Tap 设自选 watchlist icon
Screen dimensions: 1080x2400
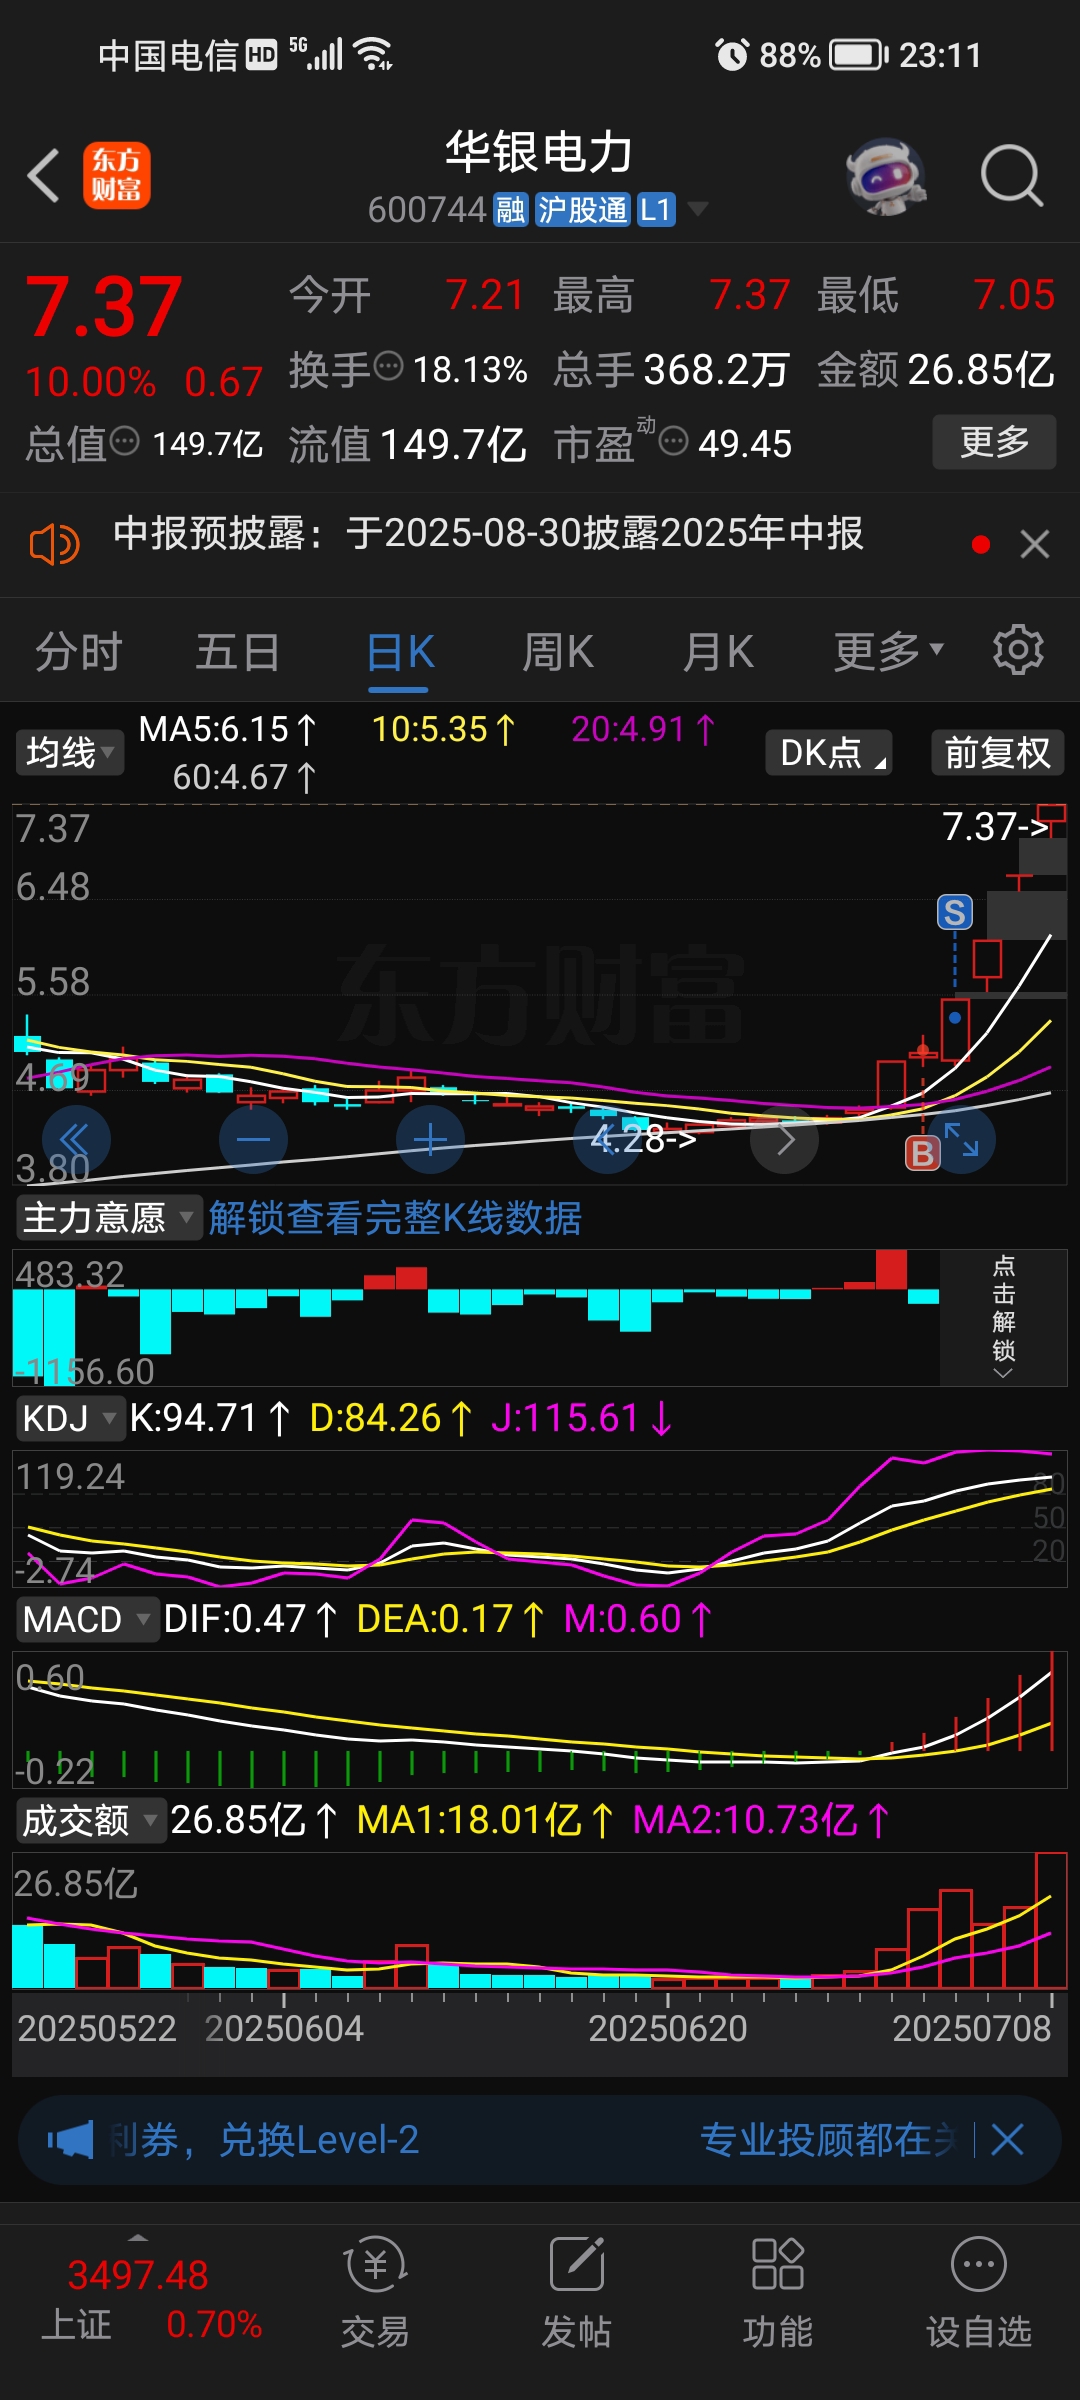click(978, 2292)
